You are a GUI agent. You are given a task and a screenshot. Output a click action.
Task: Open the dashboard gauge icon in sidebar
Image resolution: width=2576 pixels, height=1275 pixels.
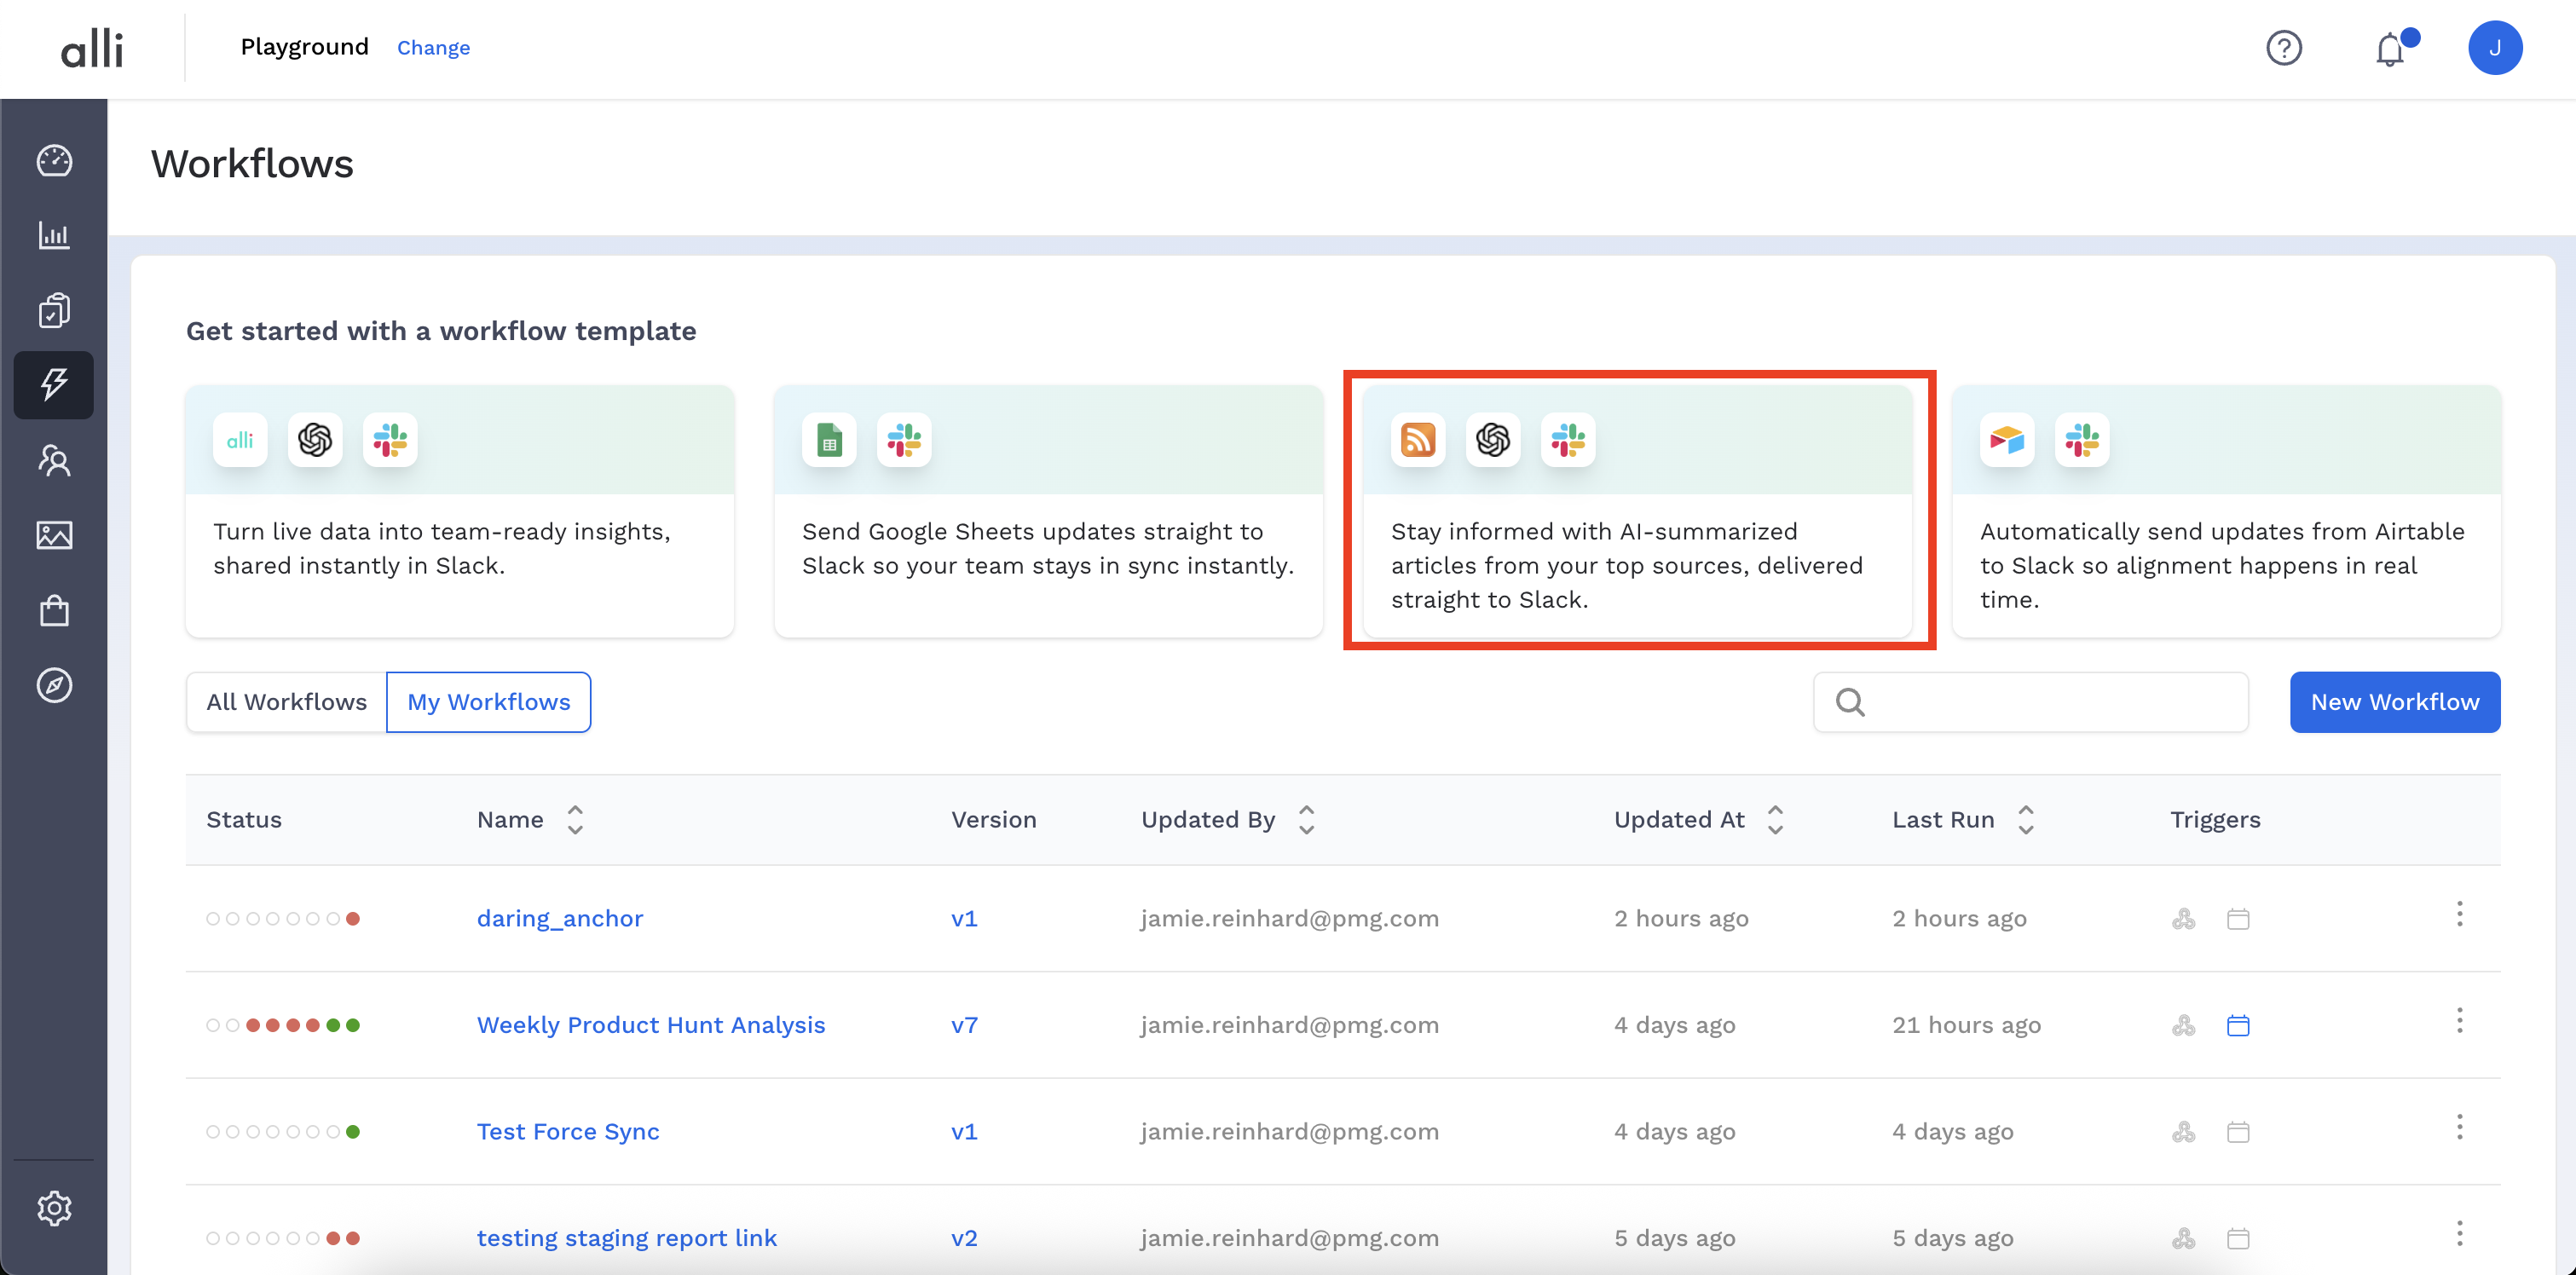point(54,160)
